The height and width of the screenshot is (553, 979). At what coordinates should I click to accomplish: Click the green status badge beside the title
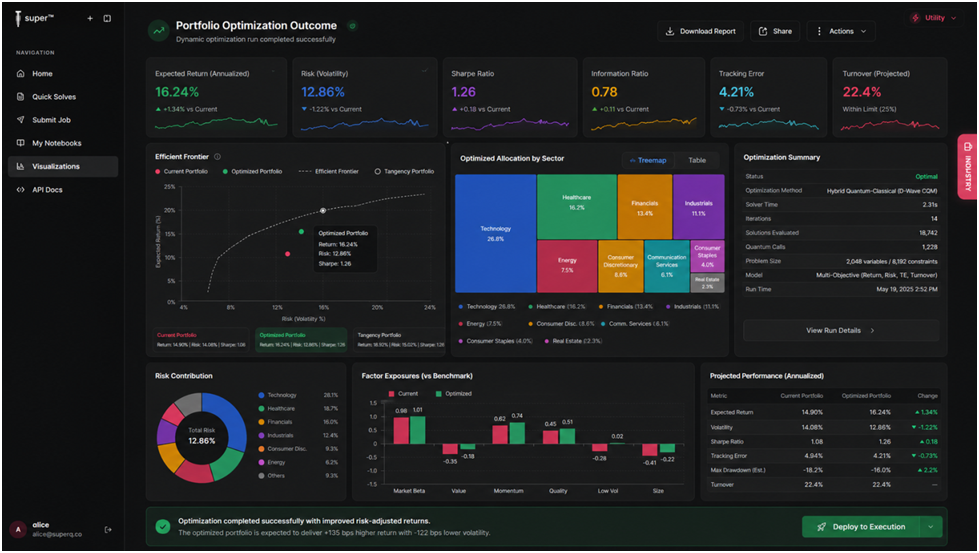353,26
